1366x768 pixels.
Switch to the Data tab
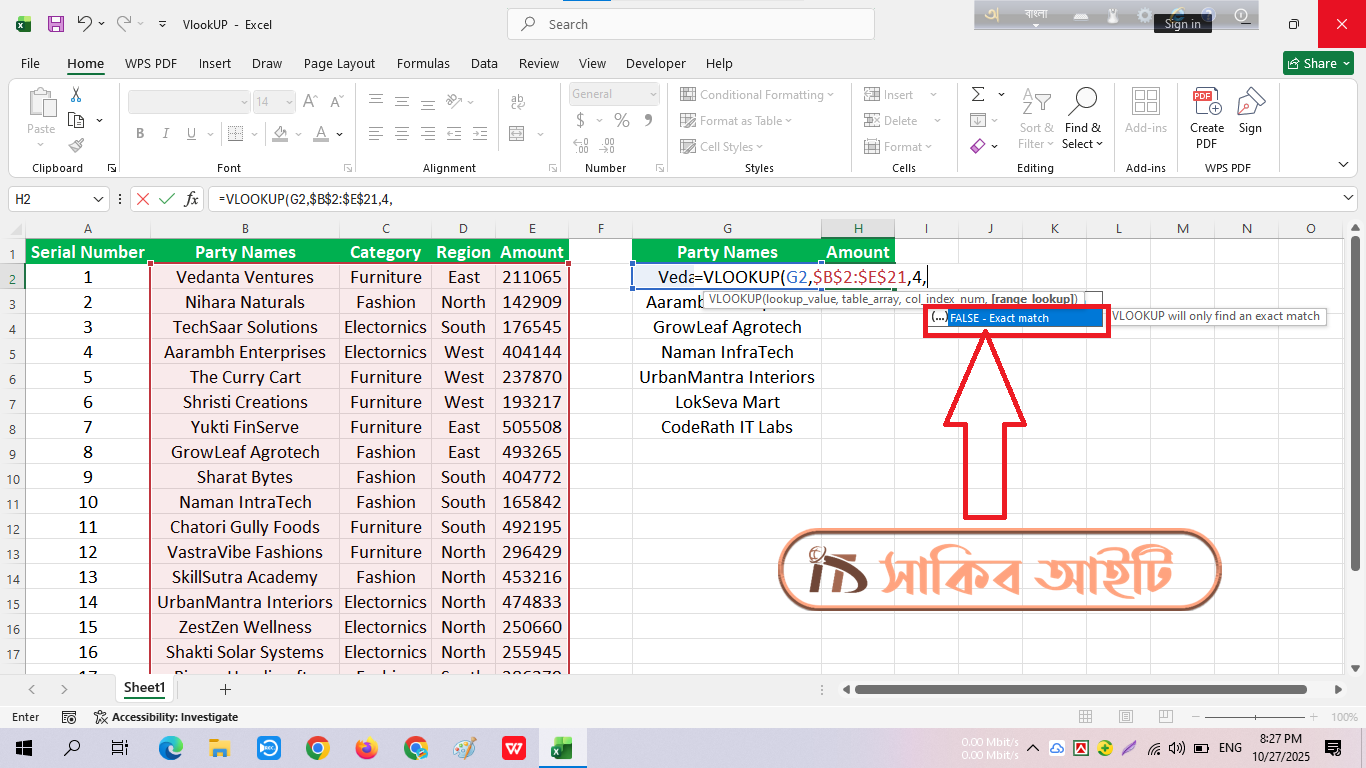click(x=484, y=63)
